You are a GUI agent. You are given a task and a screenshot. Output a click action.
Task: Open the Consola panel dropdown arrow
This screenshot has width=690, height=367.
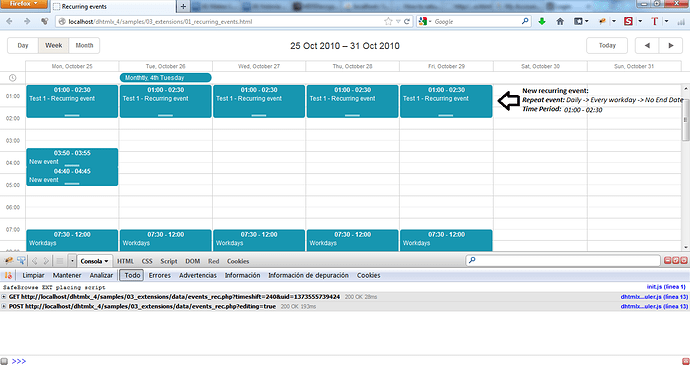tap(106, 261)
